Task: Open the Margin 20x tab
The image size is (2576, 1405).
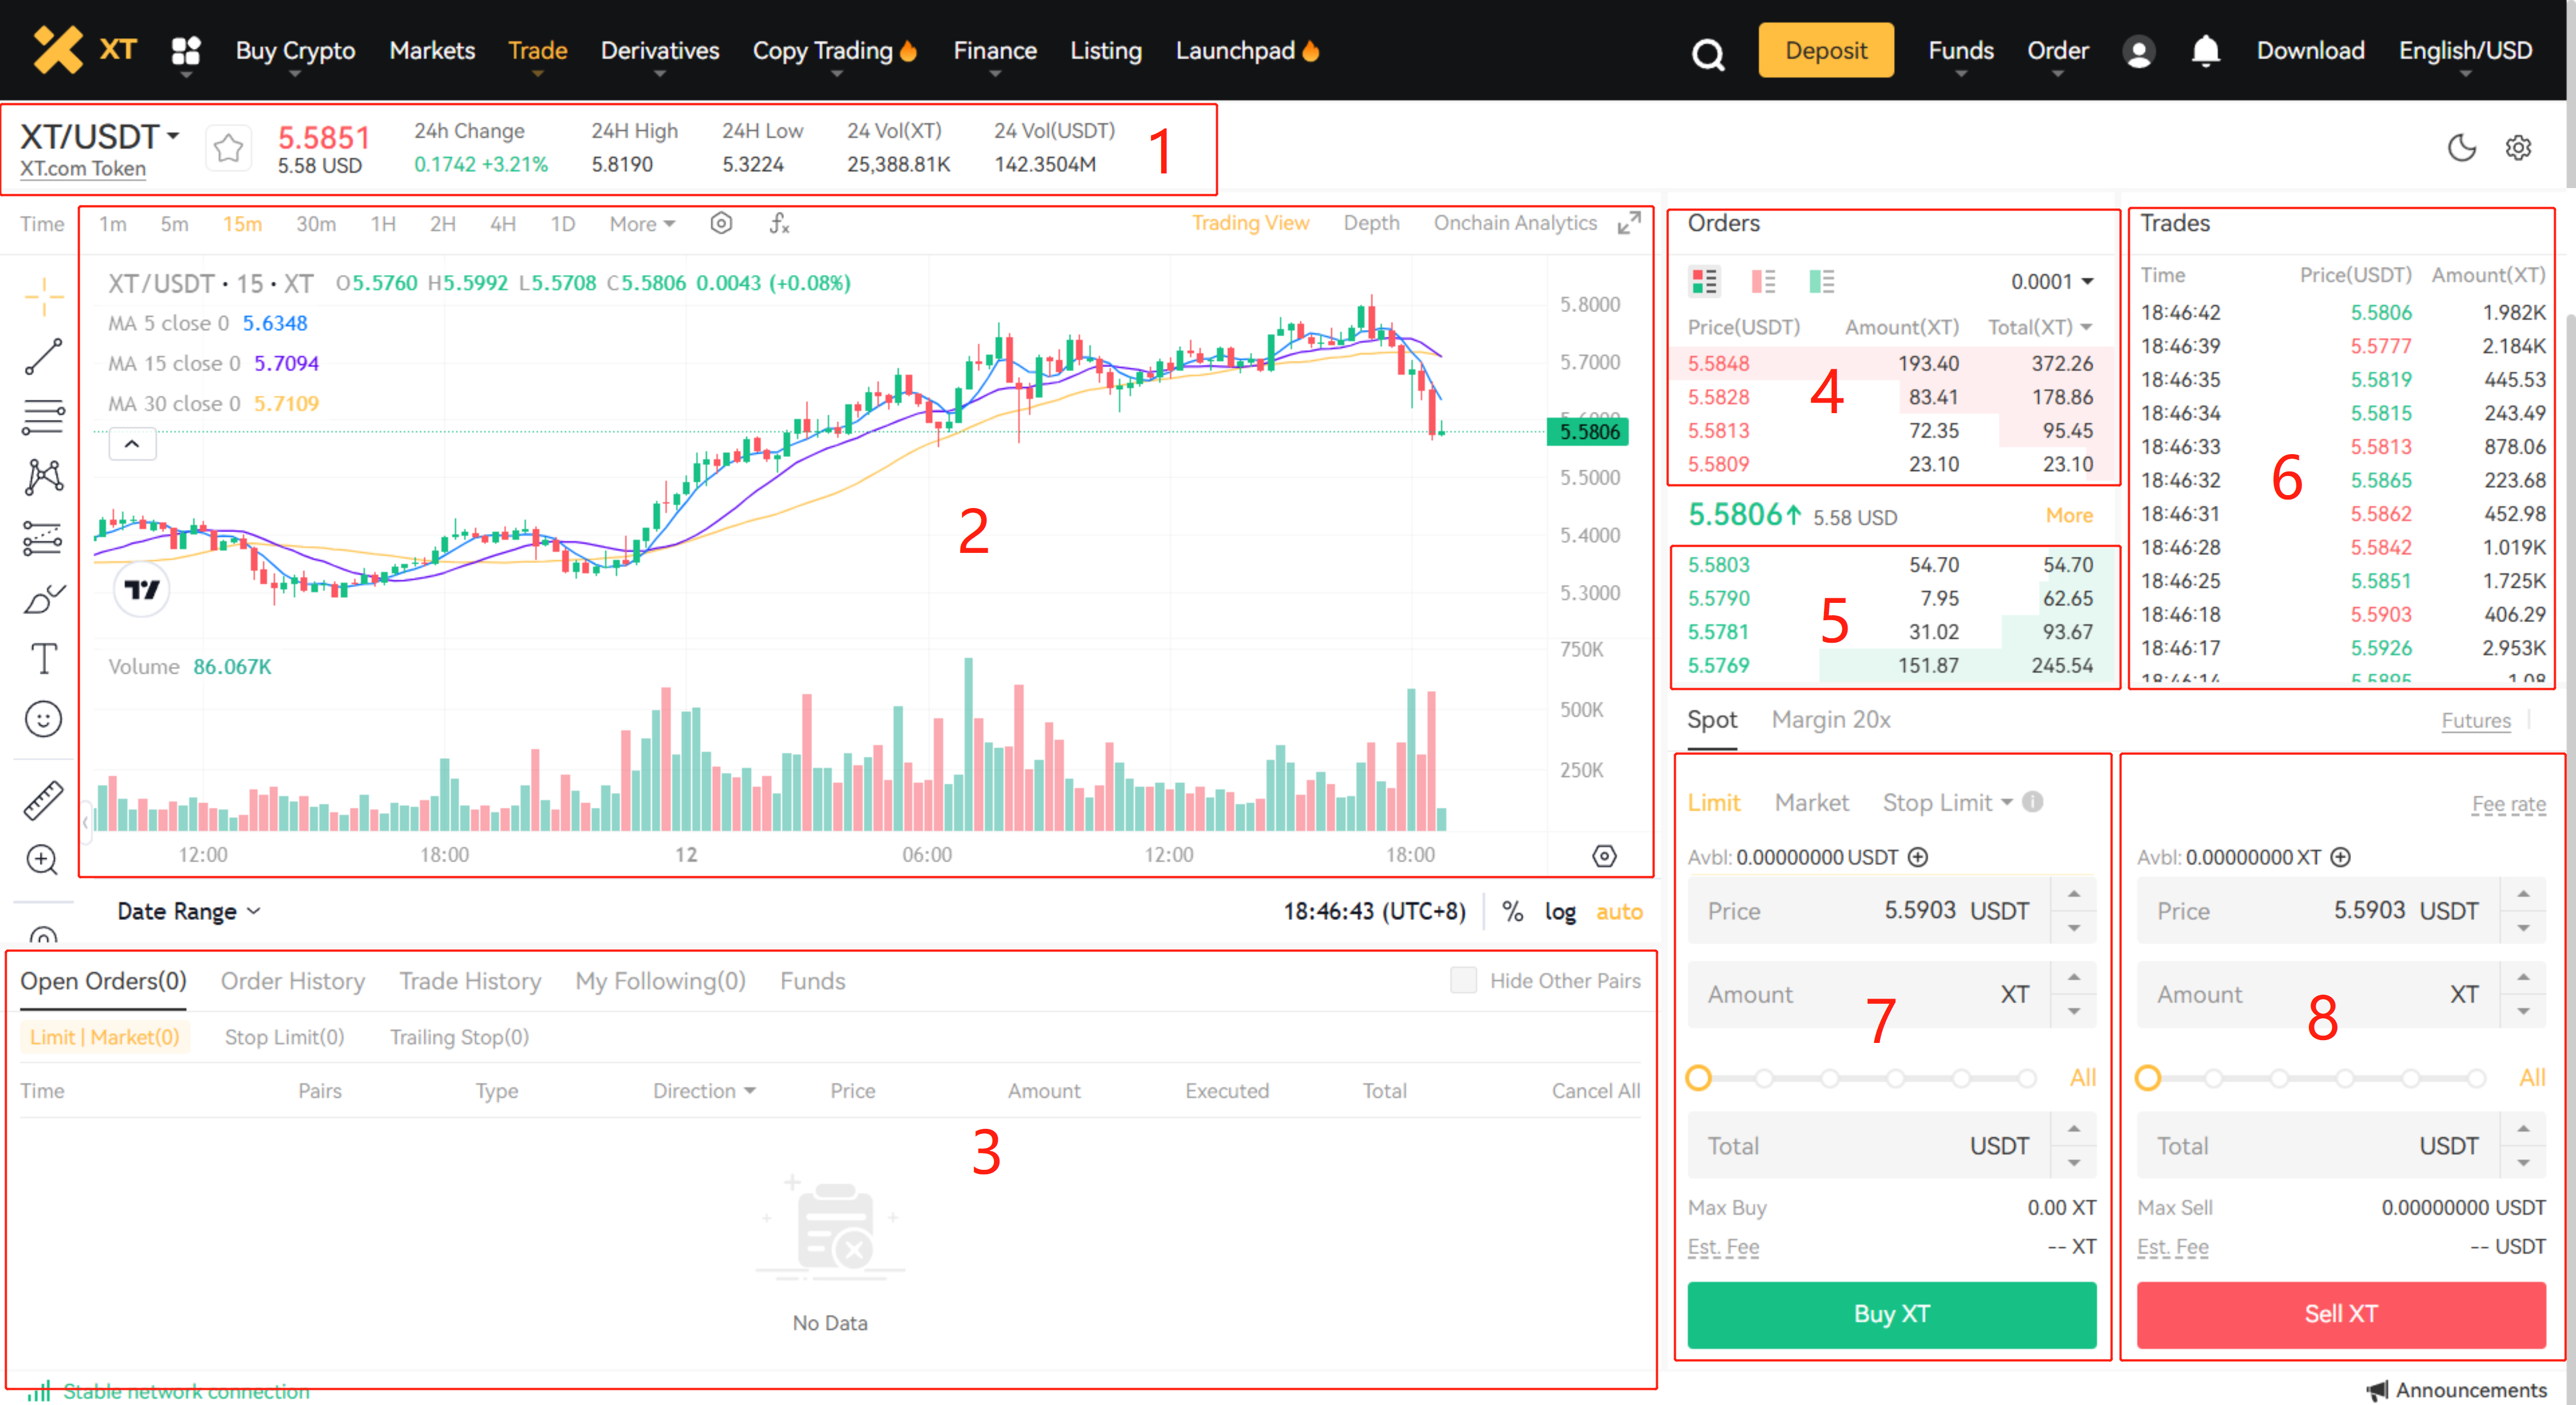Action: click(1830, 720)
